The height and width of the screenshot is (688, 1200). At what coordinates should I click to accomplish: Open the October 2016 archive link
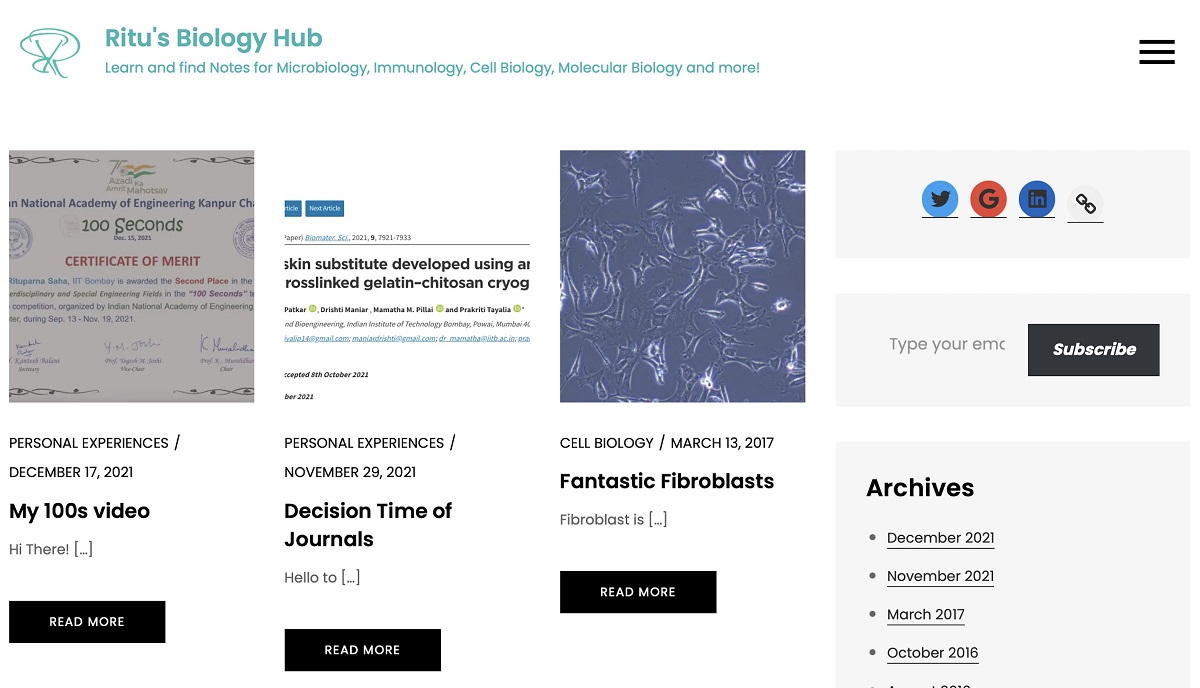pos(933,653)
